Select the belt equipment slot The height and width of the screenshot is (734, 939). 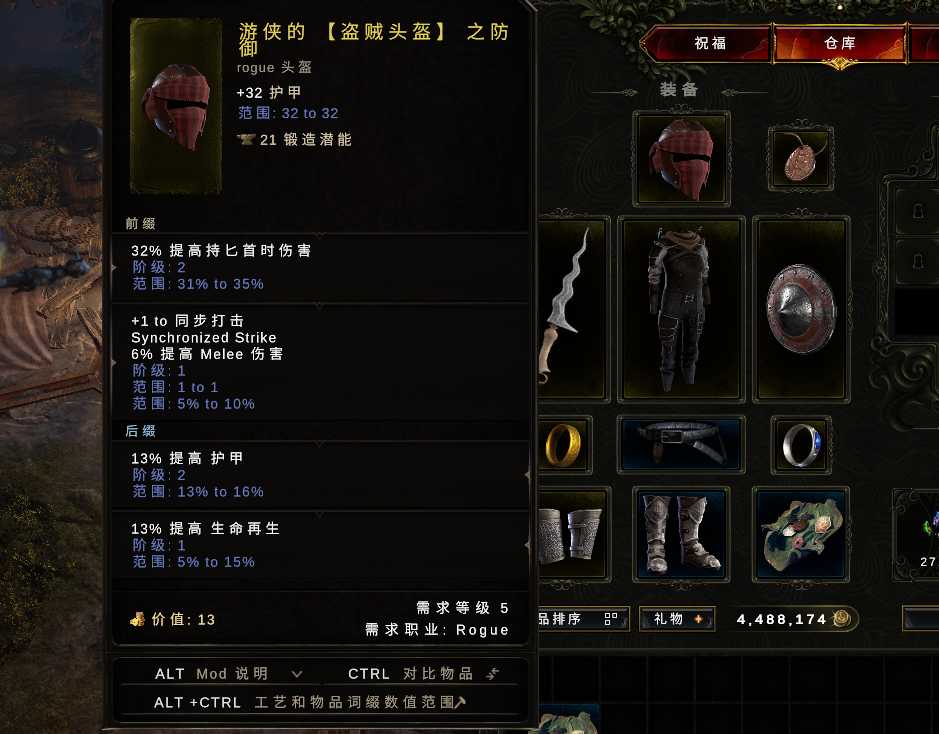(681, 445)
